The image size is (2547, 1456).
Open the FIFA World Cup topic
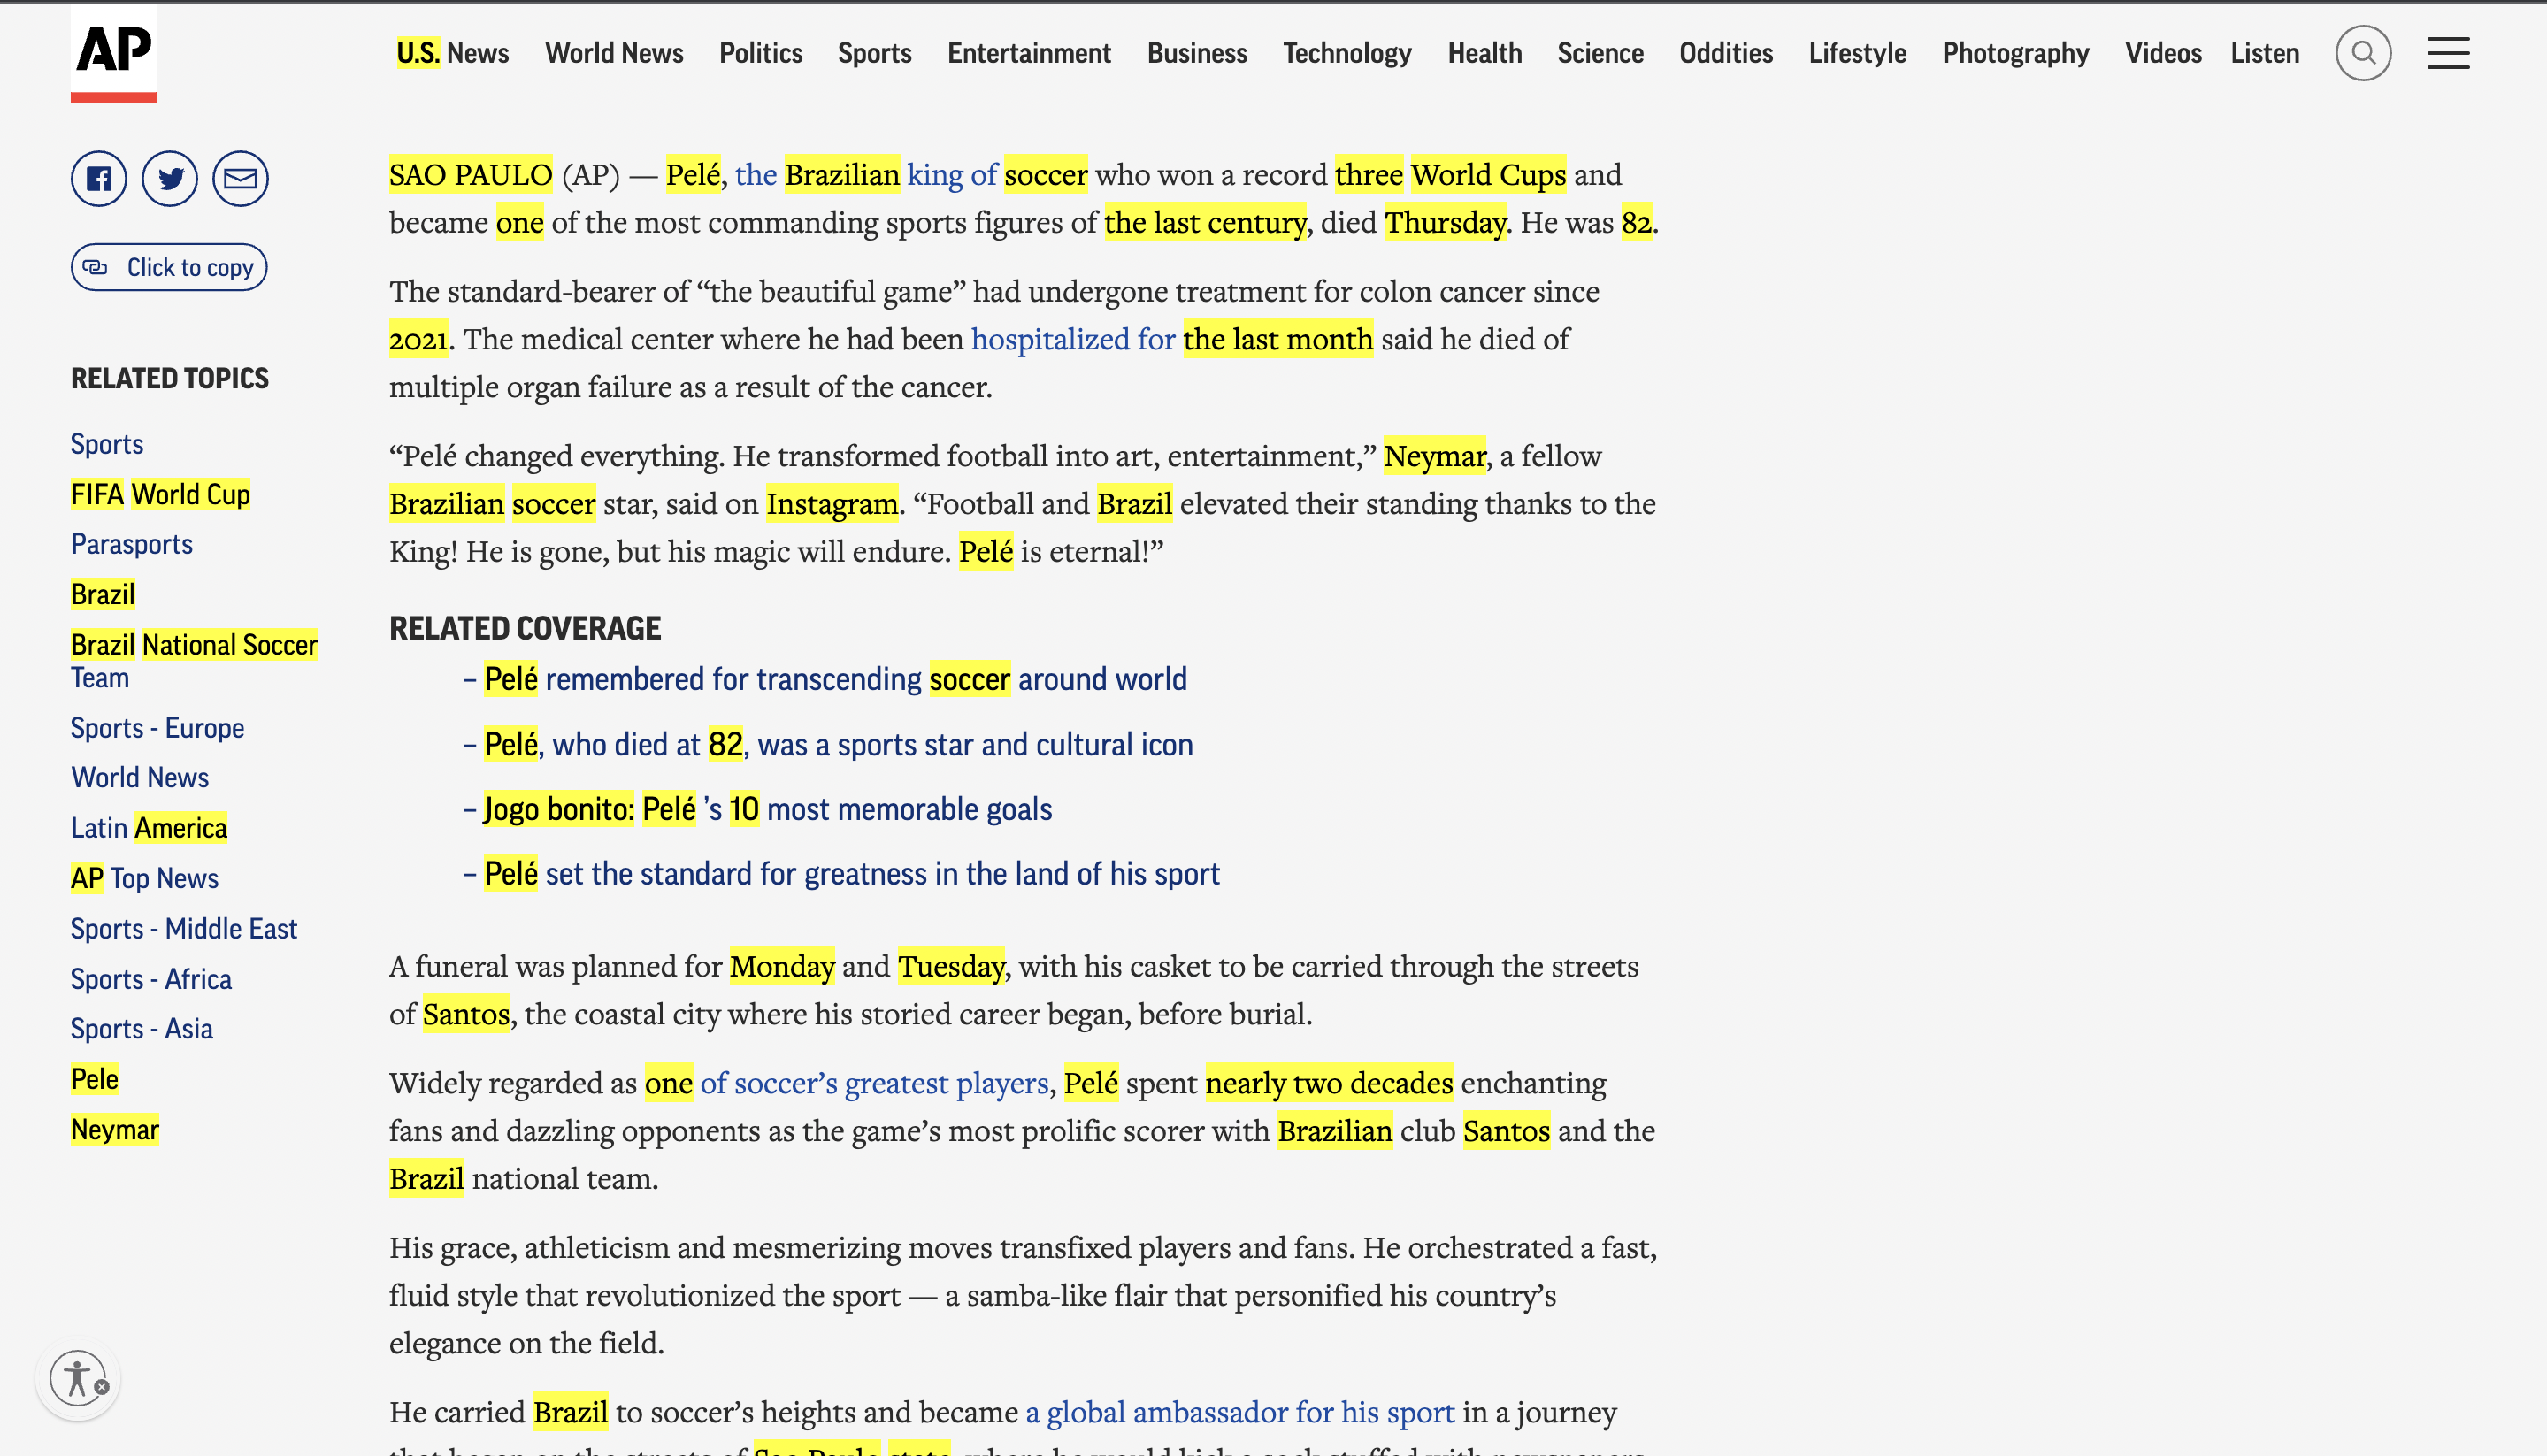click(x=160, y=494)
